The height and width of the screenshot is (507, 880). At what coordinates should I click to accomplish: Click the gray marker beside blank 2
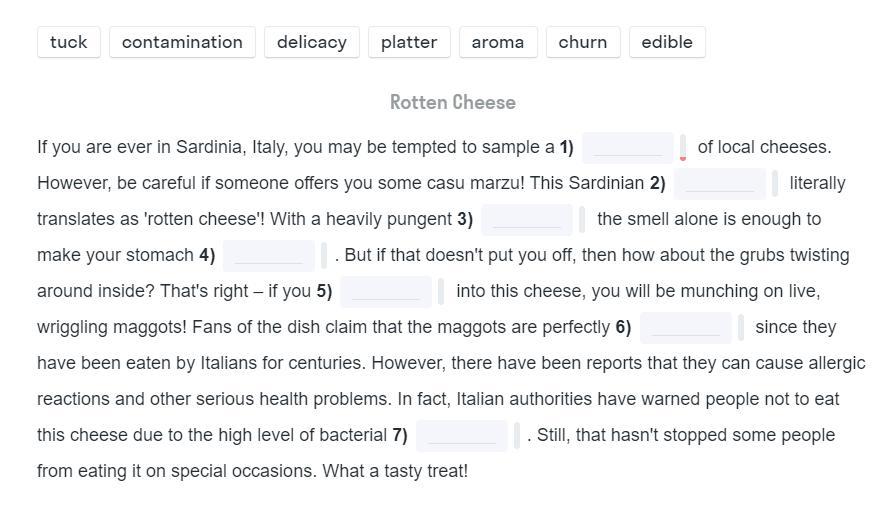pos(775,184)
